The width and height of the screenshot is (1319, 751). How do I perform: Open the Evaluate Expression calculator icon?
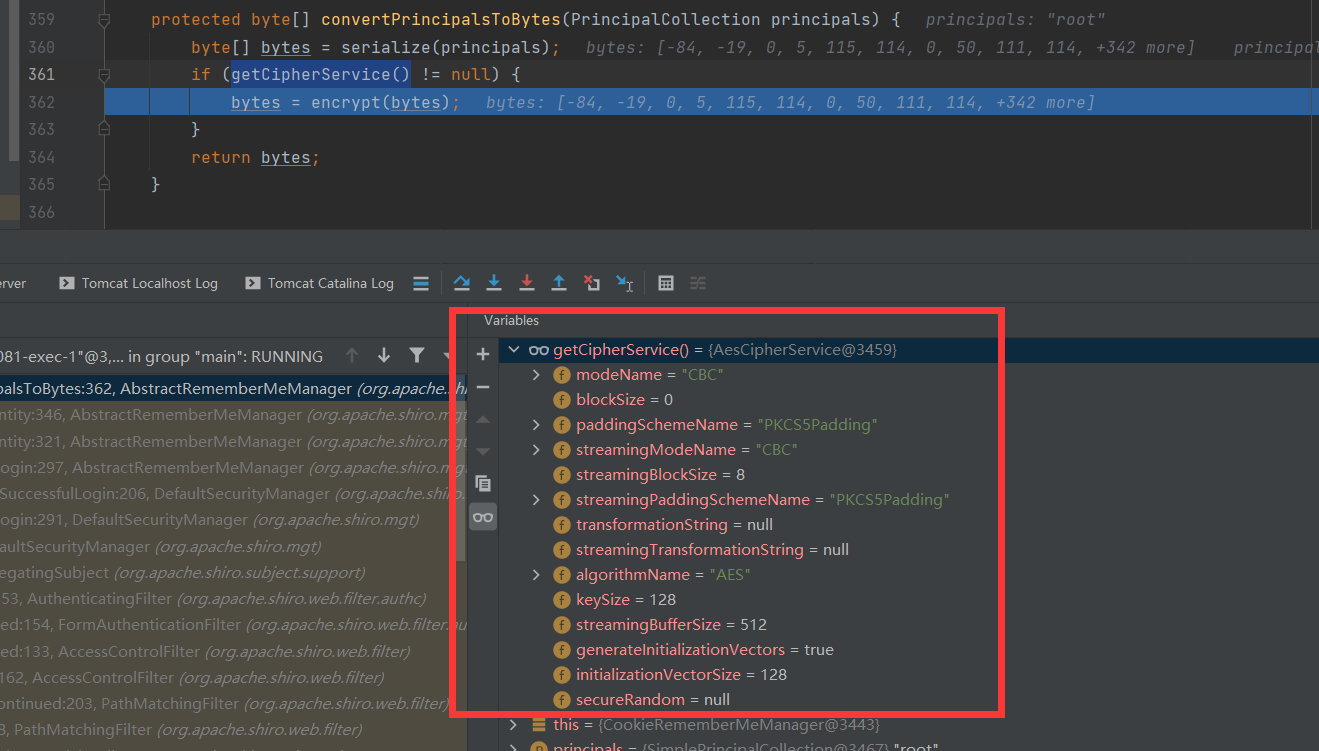point(665,284)
